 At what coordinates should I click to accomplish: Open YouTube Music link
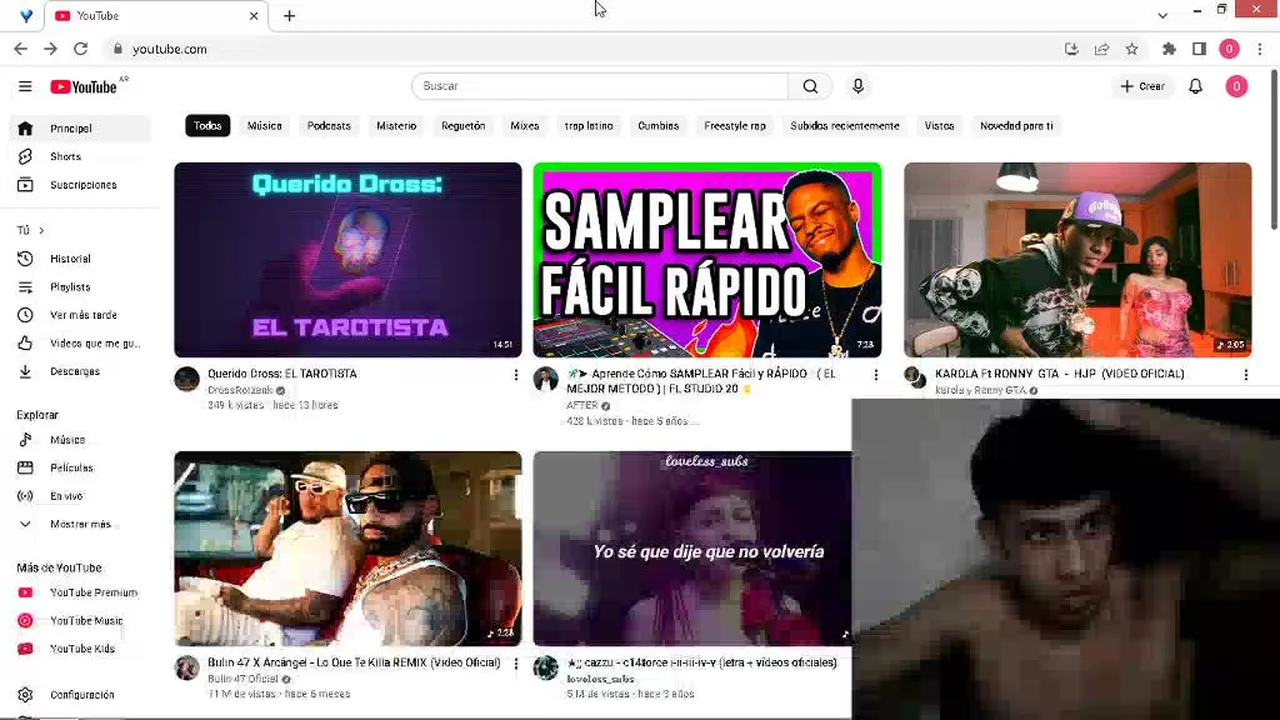point(80,620)
